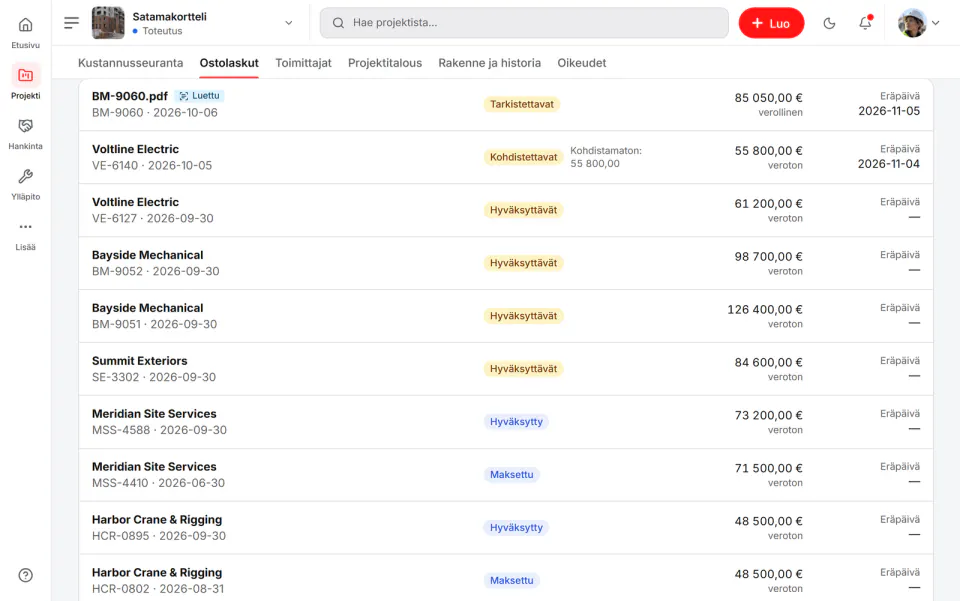
Task: Click the due date 2026-11-05
Action: tap(889, 111)
